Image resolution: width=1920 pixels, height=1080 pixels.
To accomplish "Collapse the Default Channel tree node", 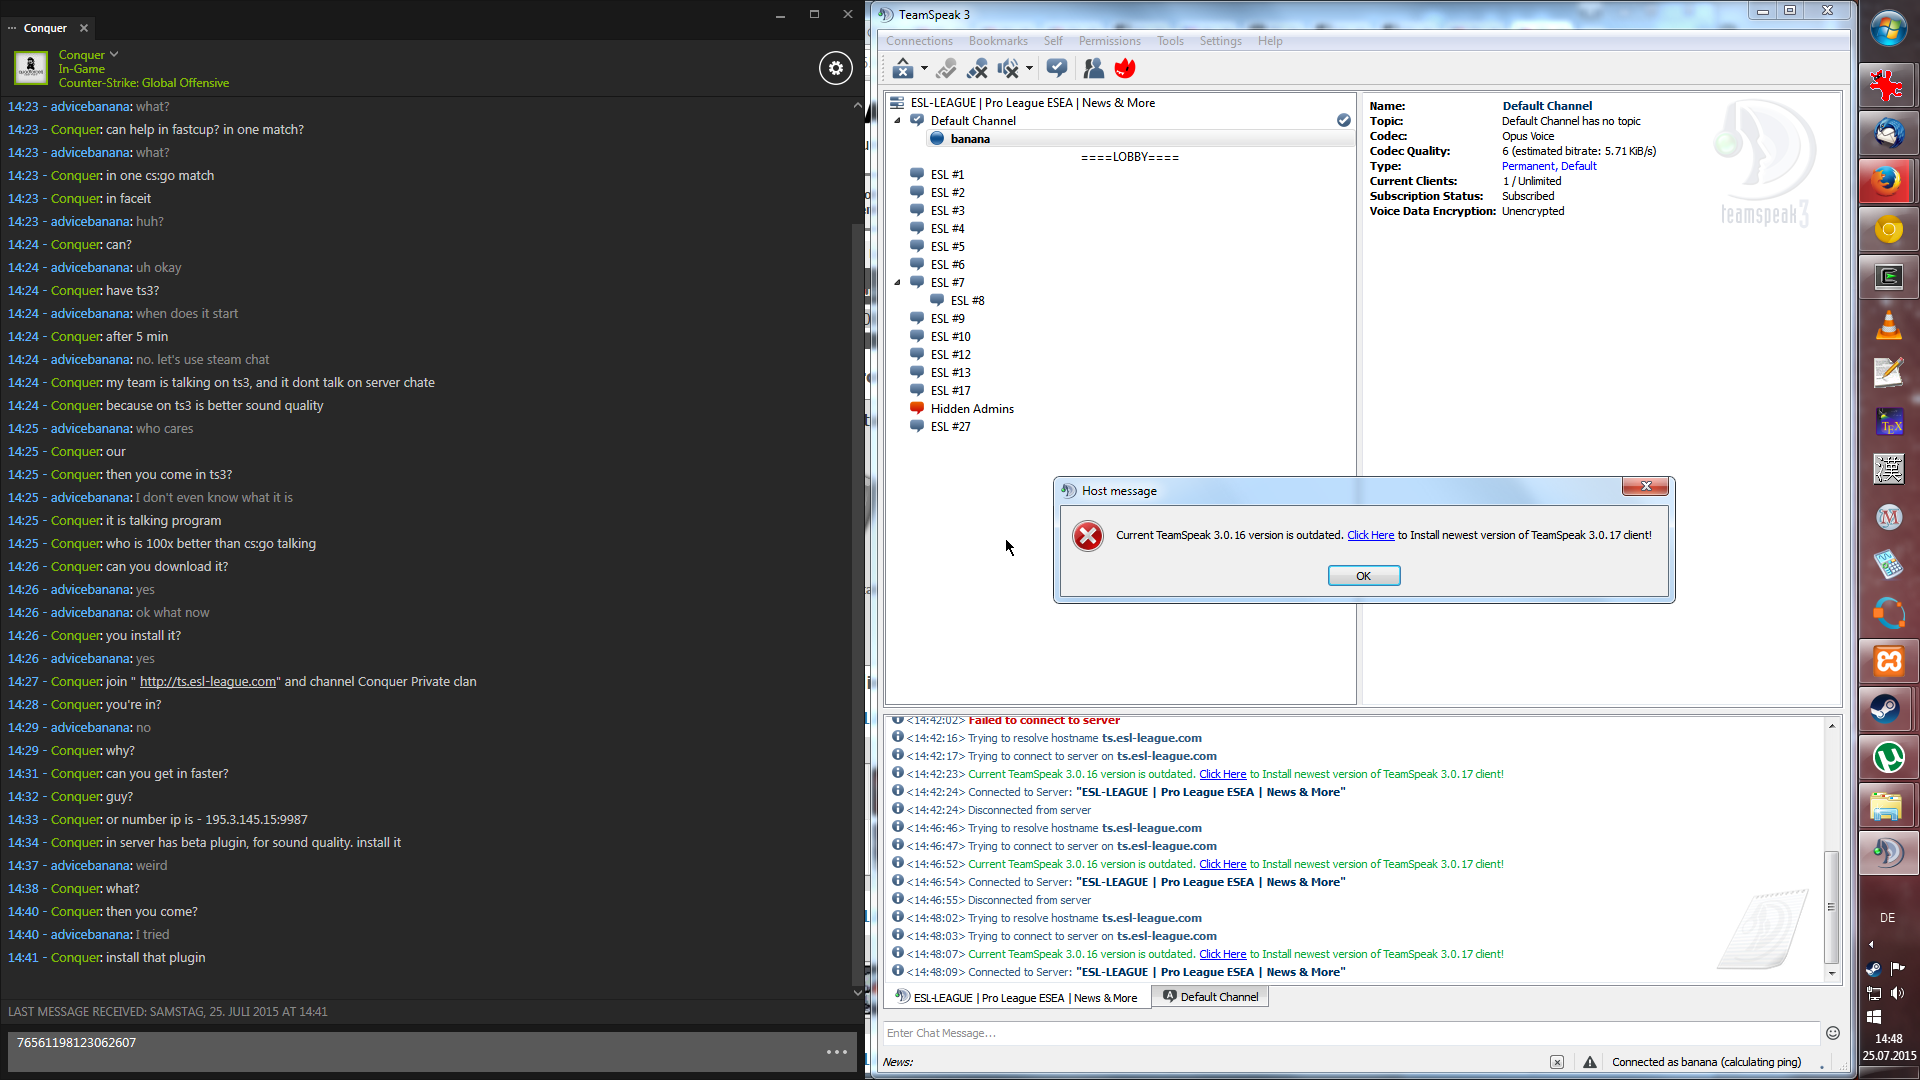I will click(897, 120).
